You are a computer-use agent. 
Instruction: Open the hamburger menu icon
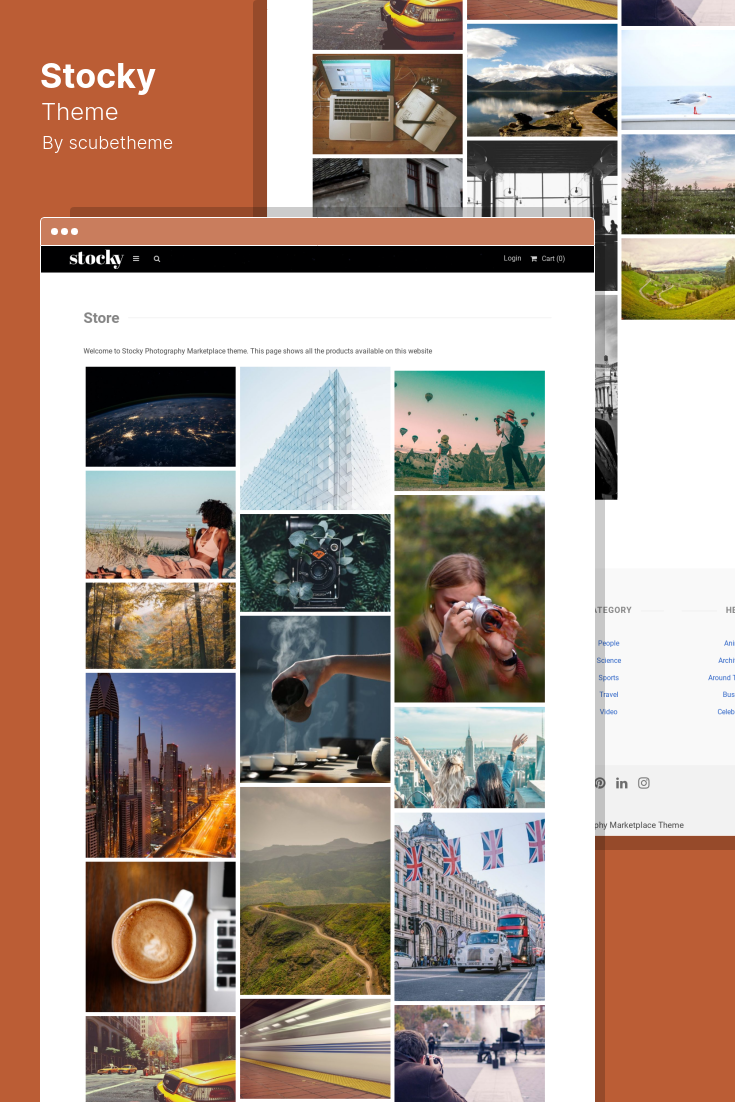(136, 259)
